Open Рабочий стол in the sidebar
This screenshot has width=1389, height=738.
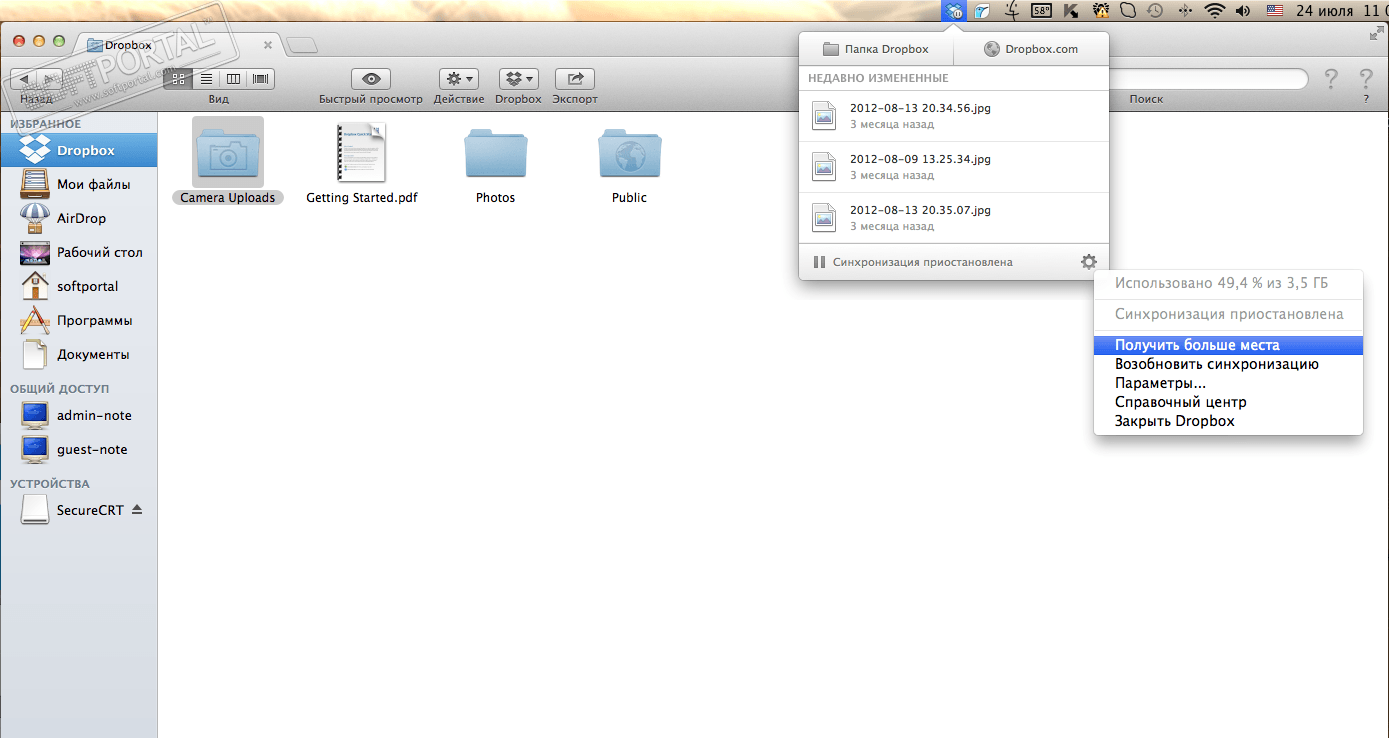tap(79, 252)
